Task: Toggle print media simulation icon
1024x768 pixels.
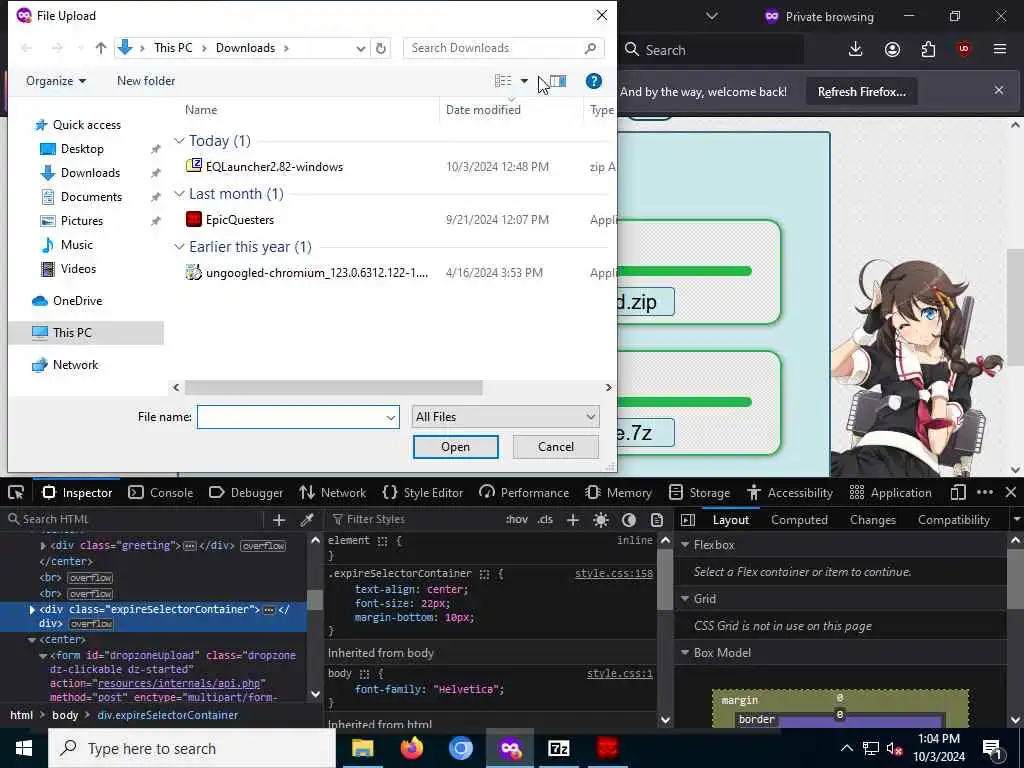Action: (x=657, y=519)
